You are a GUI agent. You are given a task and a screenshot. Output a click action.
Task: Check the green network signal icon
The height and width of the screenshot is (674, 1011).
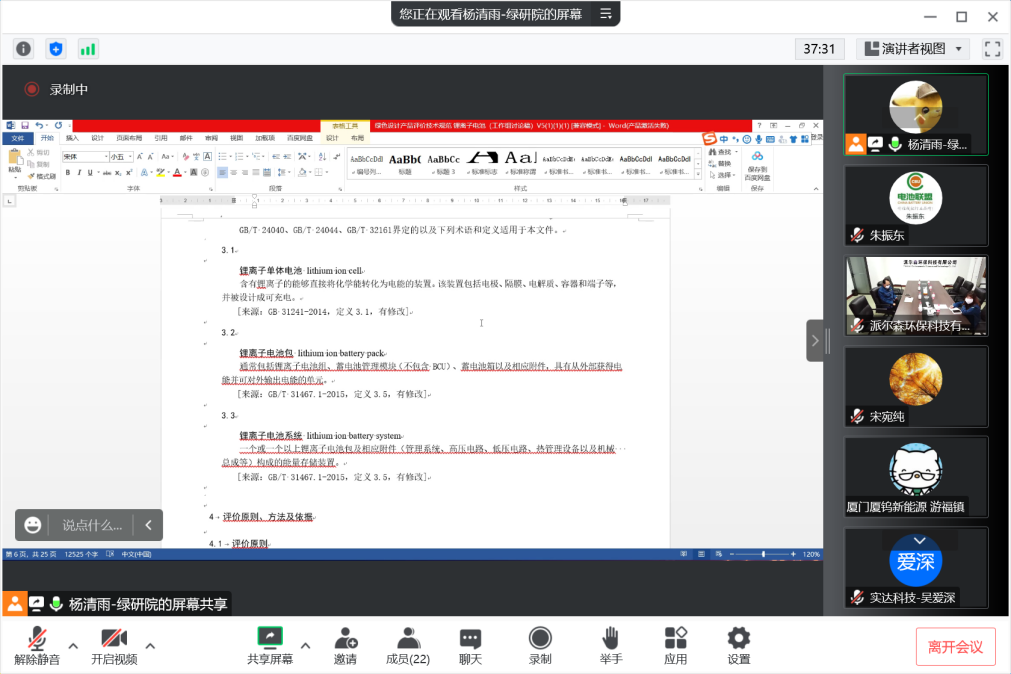pos(88,49)
